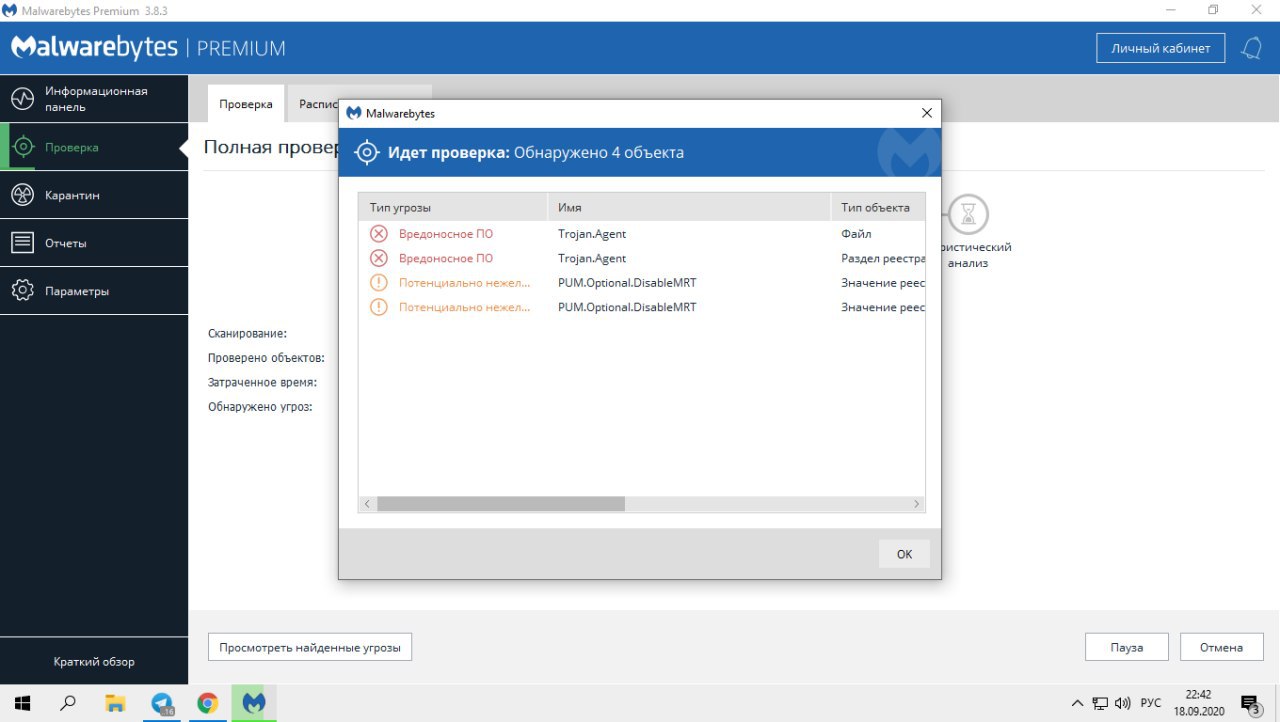The image size is (1280, 722).
Task: Click the settings gear icon in sidebar
Action: click(x=23, y=291)
